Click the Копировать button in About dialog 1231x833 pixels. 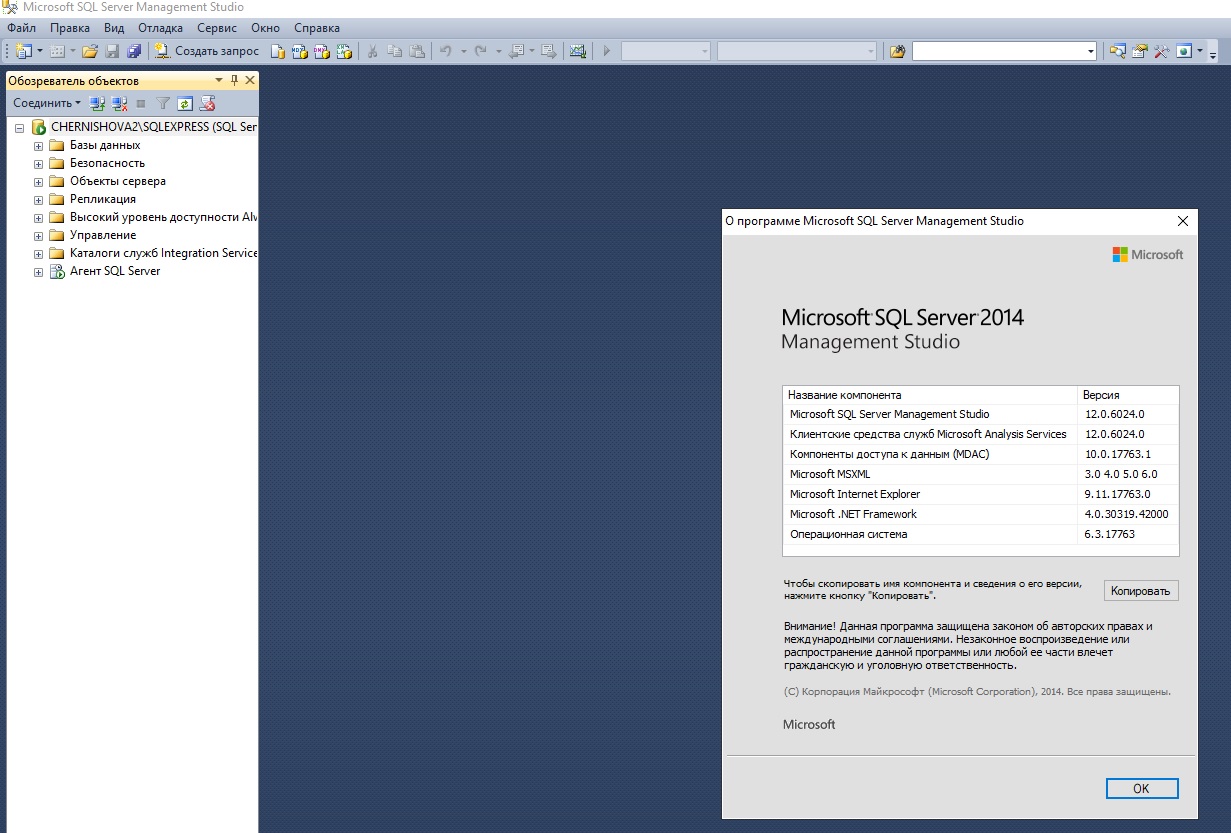click(1140, 591)
